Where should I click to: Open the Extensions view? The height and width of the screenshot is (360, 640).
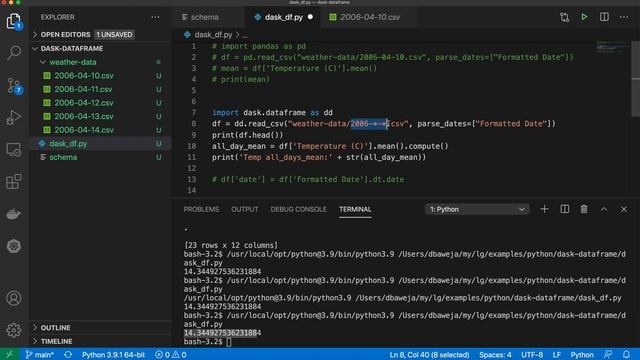(x=13, y=182)
